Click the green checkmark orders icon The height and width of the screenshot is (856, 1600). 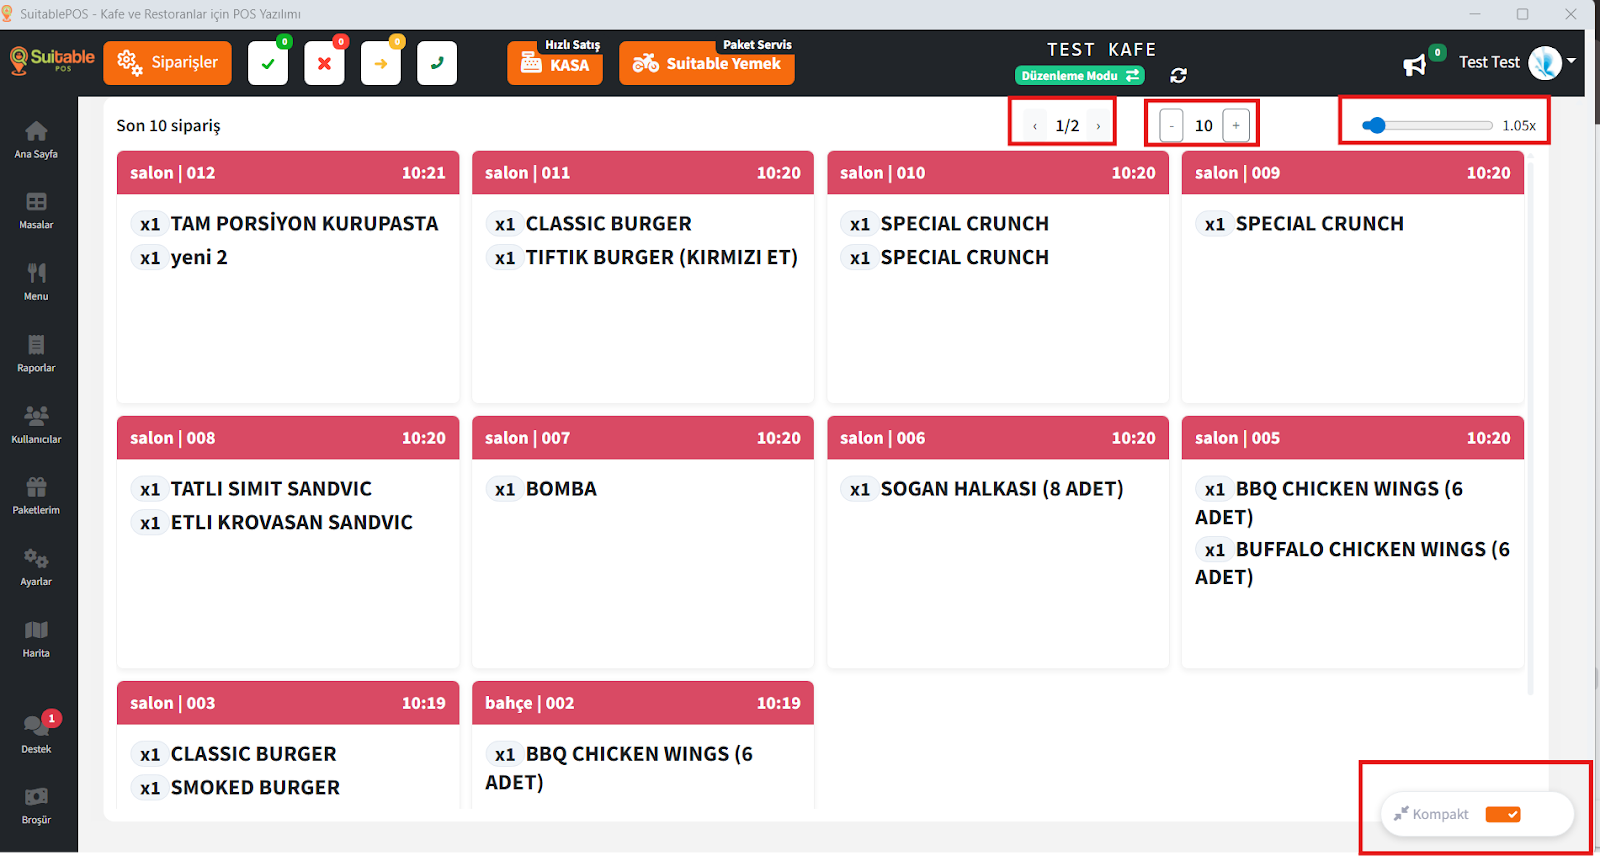coord(268,64)
